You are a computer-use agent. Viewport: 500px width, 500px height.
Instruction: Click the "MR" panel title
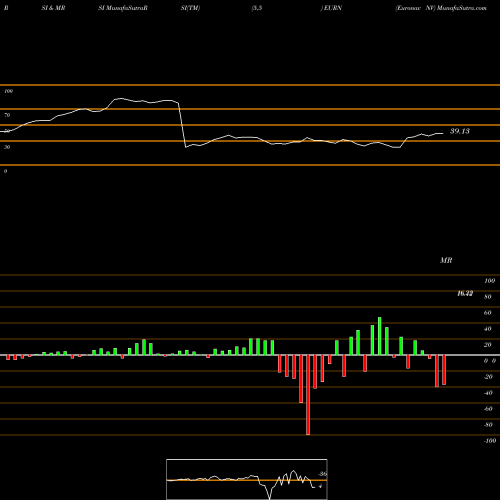pyautogui.click(x=446, y=260)
